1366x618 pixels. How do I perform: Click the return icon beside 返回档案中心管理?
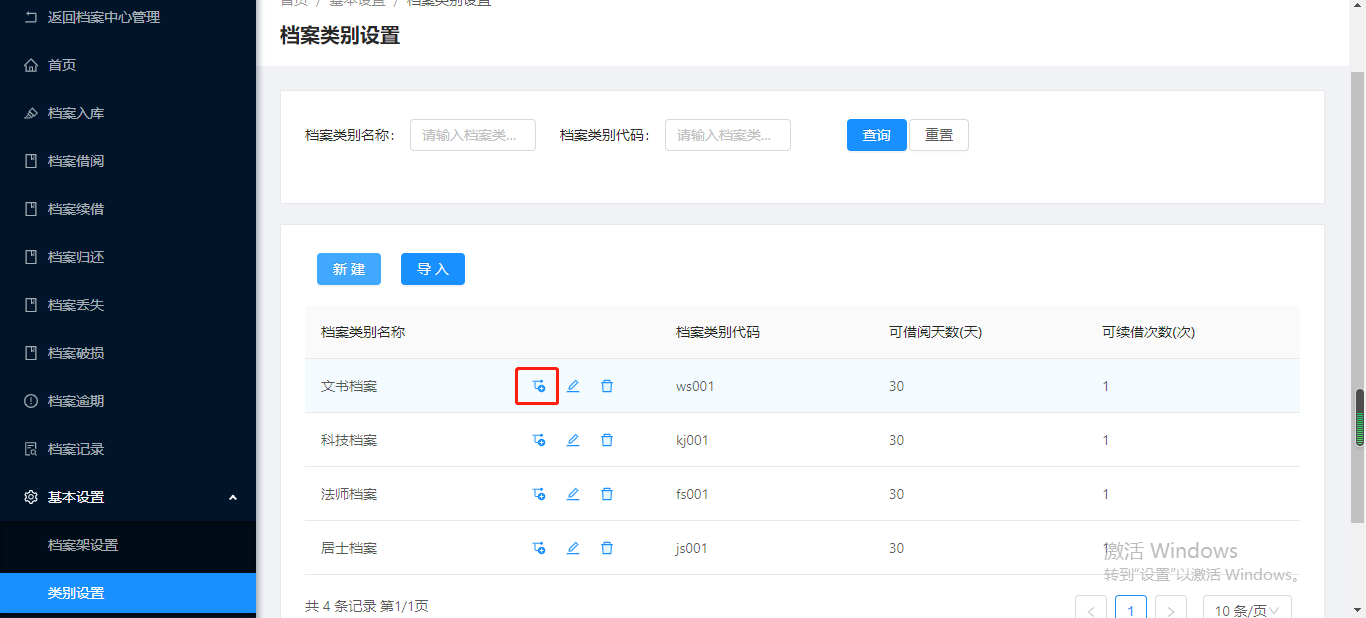point(31,17)
